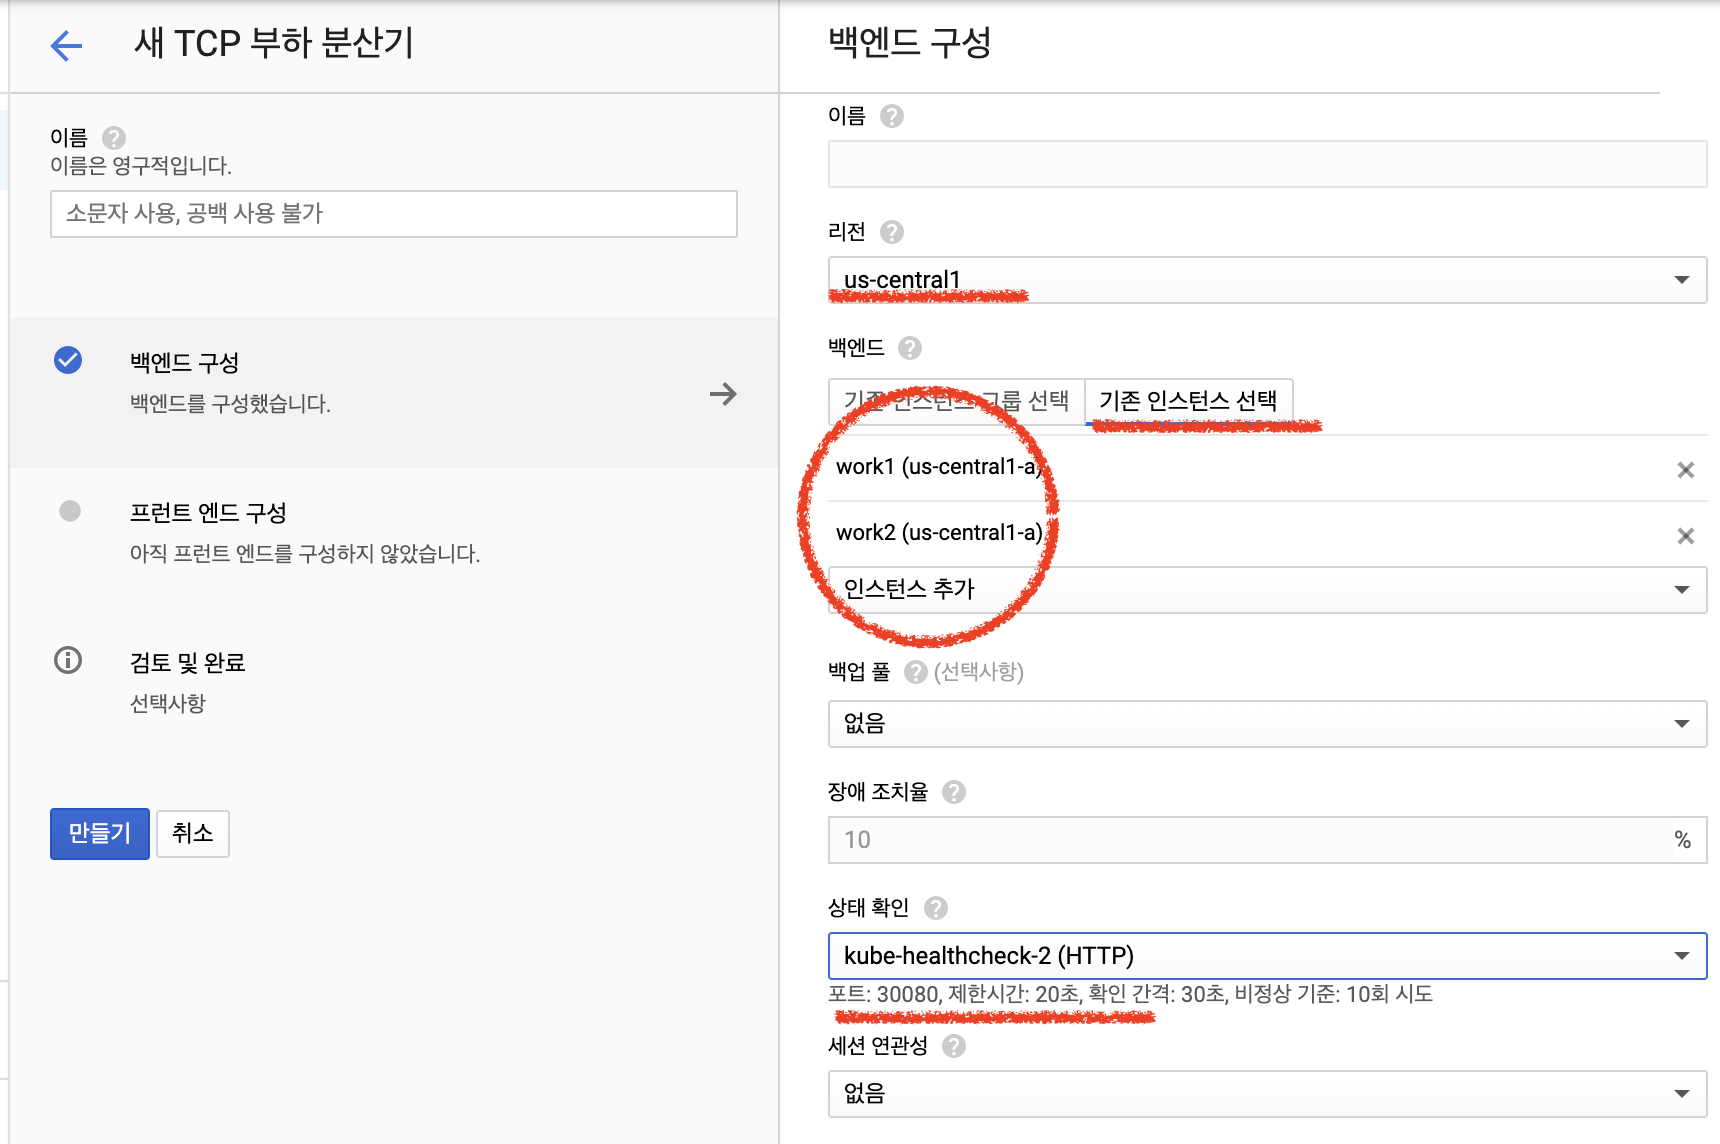
Task: Open the 검토 및 완료 step
Action: [x=394, y=682]
